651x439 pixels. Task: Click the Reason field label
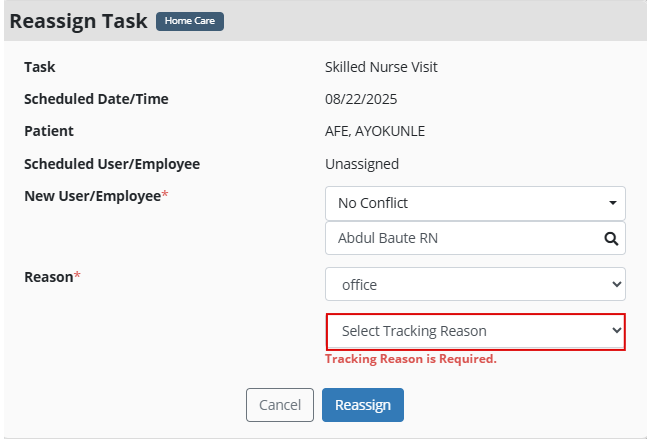[49, 277]
